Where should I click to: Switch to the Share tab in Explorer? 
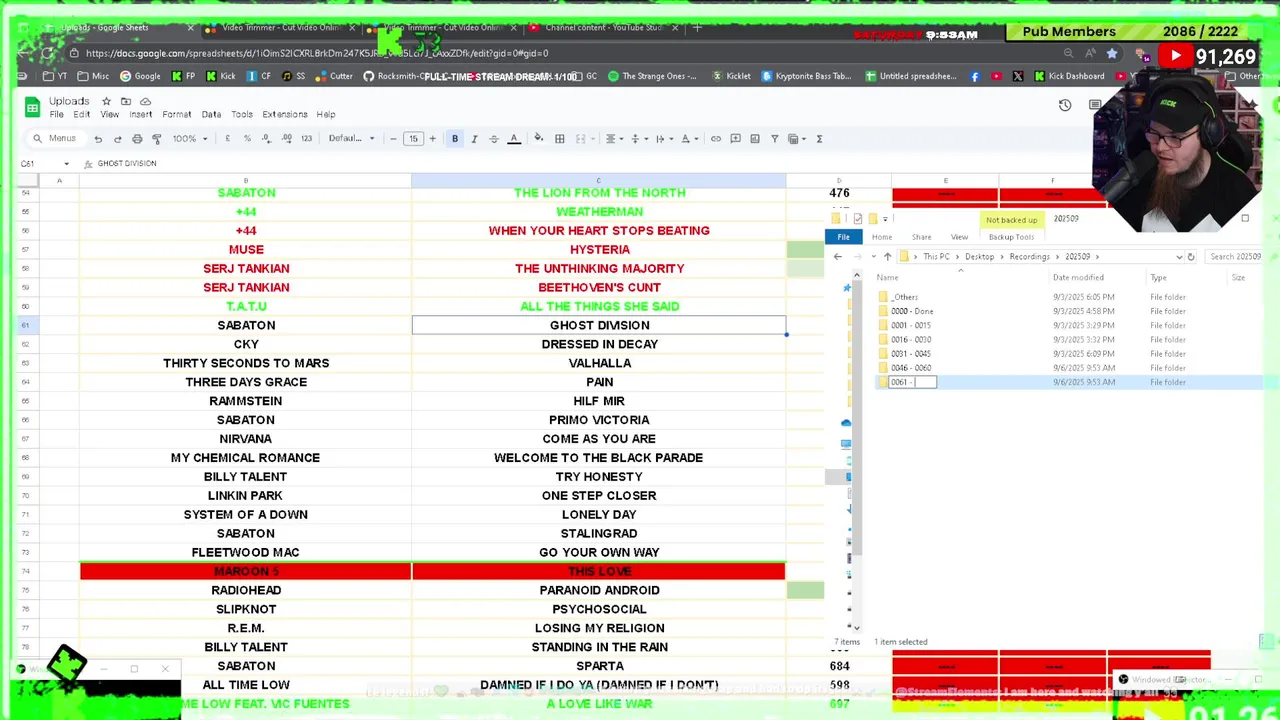click(x=921, y=237)
